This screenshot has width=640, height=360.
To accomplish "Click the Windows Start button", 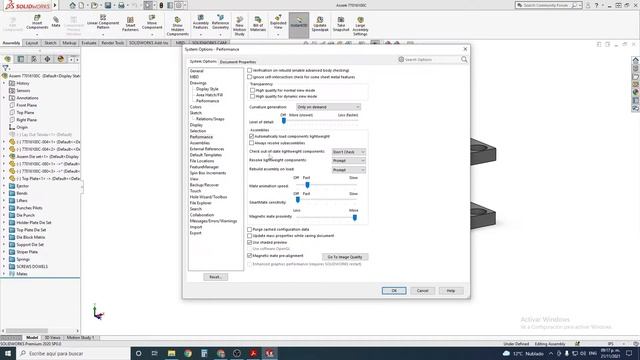I will click(8, 353).
